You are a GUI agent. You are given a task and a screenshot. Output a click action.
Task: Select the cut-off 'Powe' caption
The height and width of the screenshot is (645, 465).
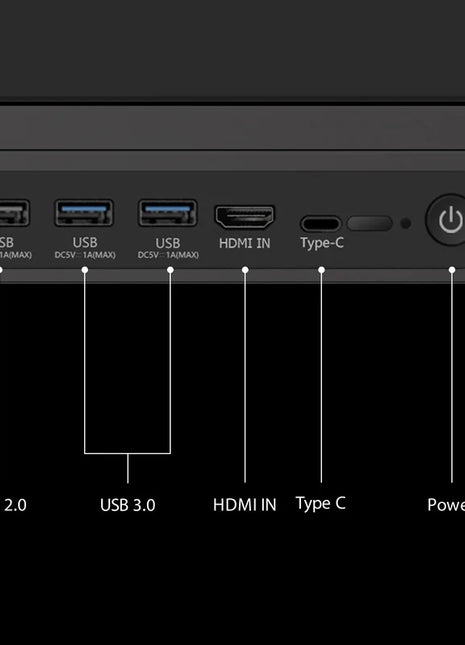446,505
